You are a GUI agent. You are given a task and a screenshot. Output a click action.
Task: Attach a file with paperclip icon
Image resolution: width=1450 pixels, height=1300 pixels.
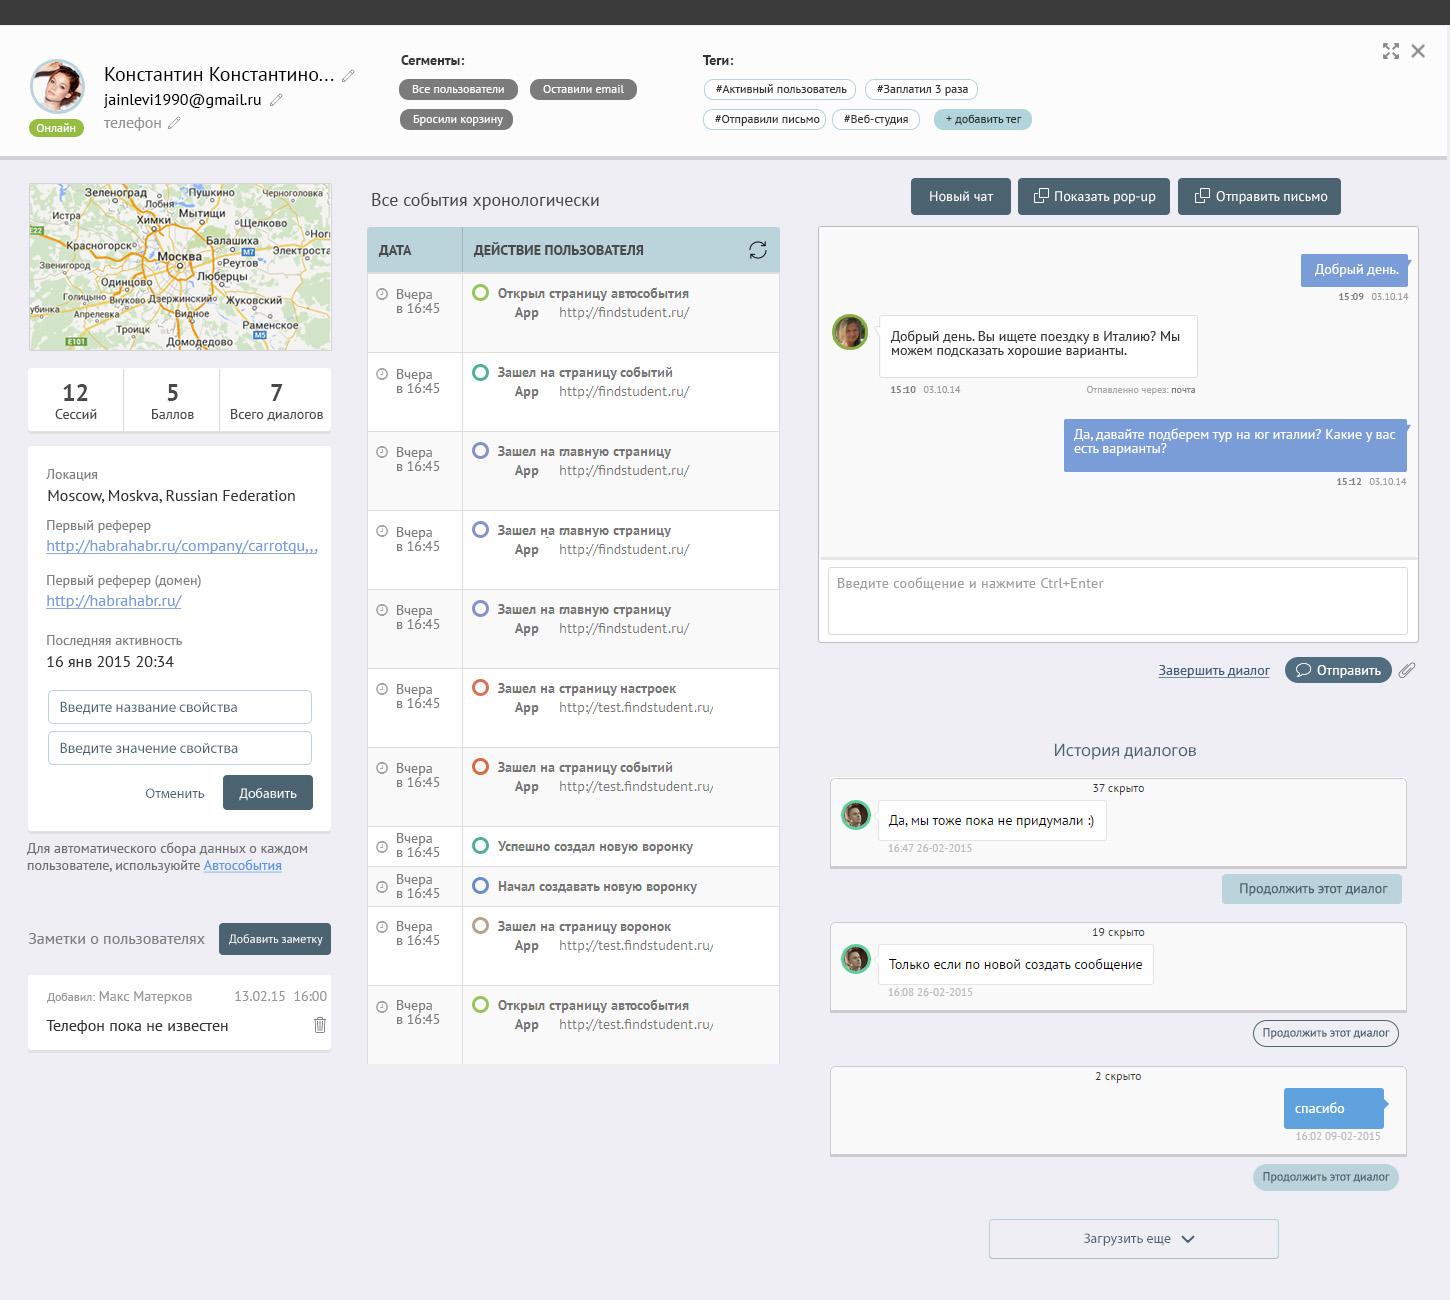(1407, 670)
